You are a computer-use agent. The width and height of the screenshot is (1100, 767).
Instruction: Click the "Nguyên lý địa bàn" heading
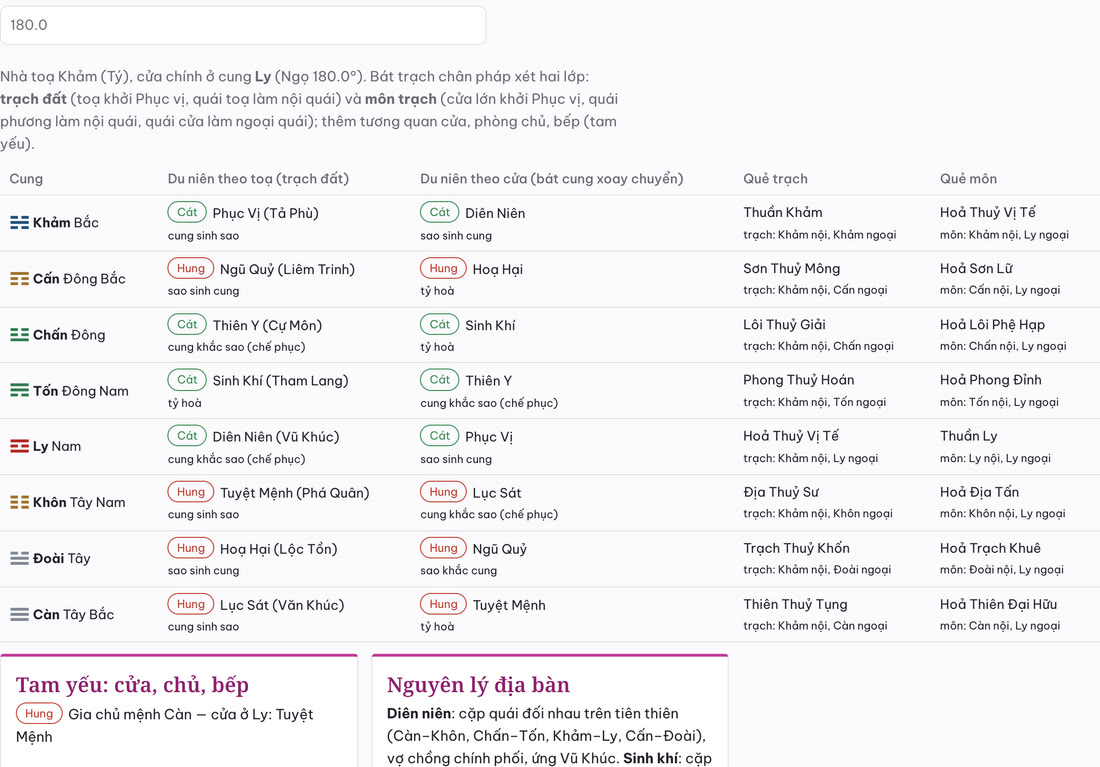pyautogui.click(x=478, y=685)
